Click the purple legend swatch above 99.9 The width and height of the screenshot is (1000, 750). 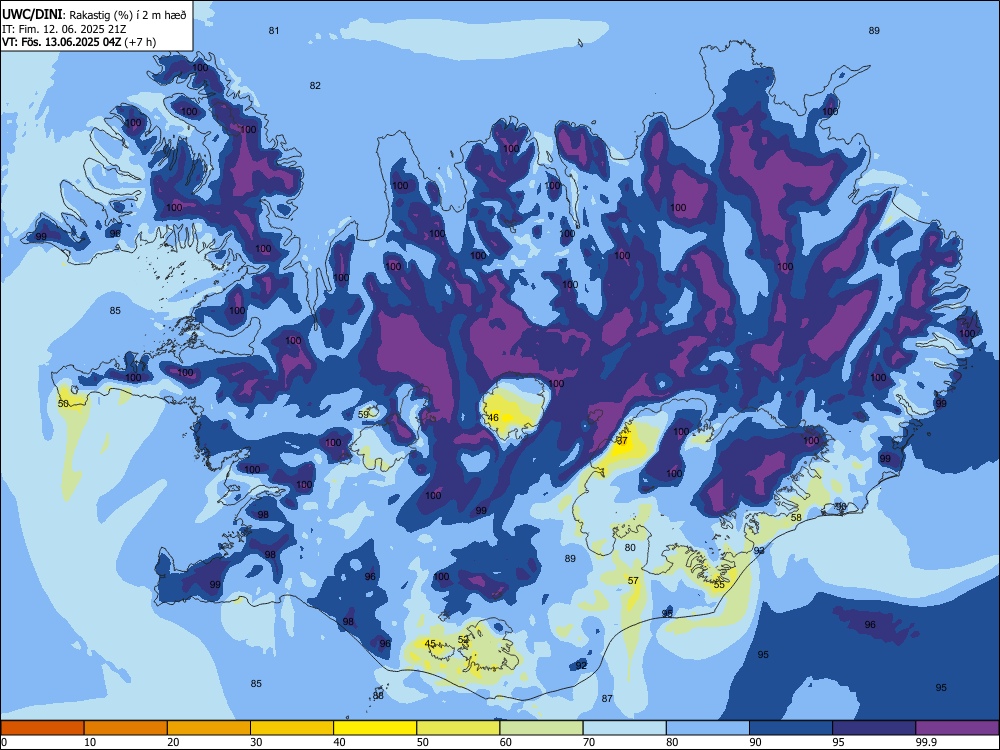coord(957,728)
